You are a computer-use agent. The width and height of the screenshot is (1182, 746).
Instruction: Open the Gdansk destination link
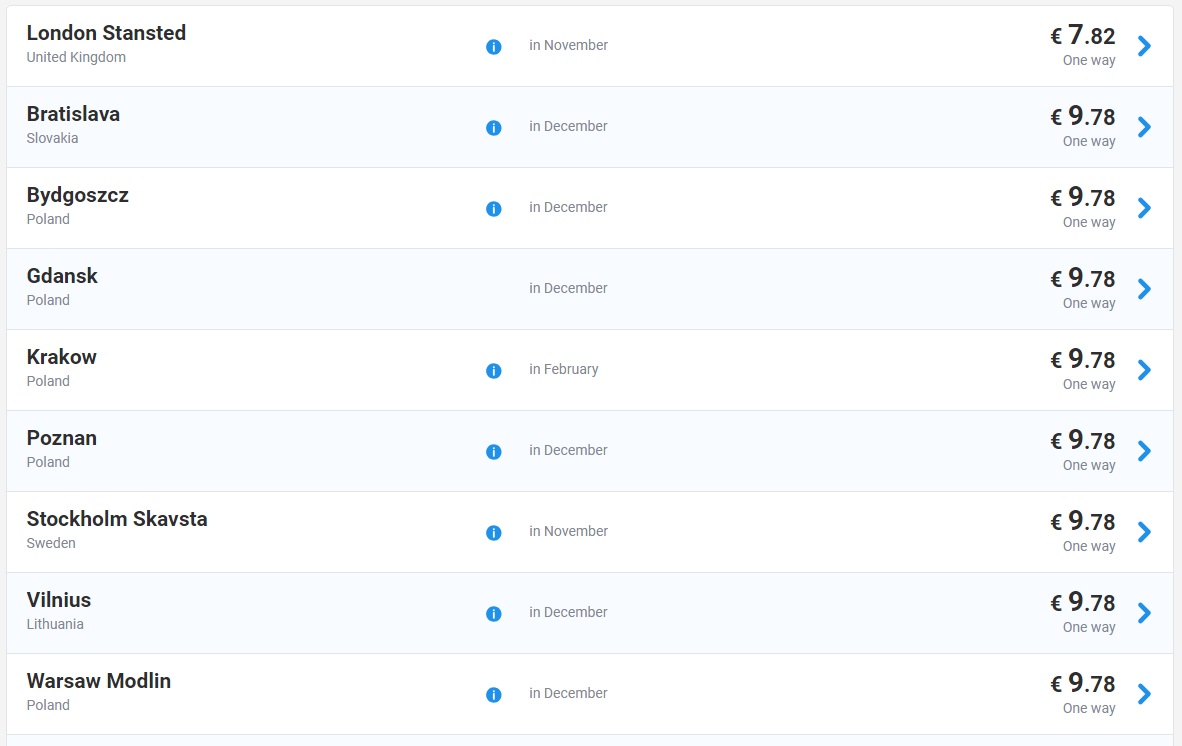(62, 276)
